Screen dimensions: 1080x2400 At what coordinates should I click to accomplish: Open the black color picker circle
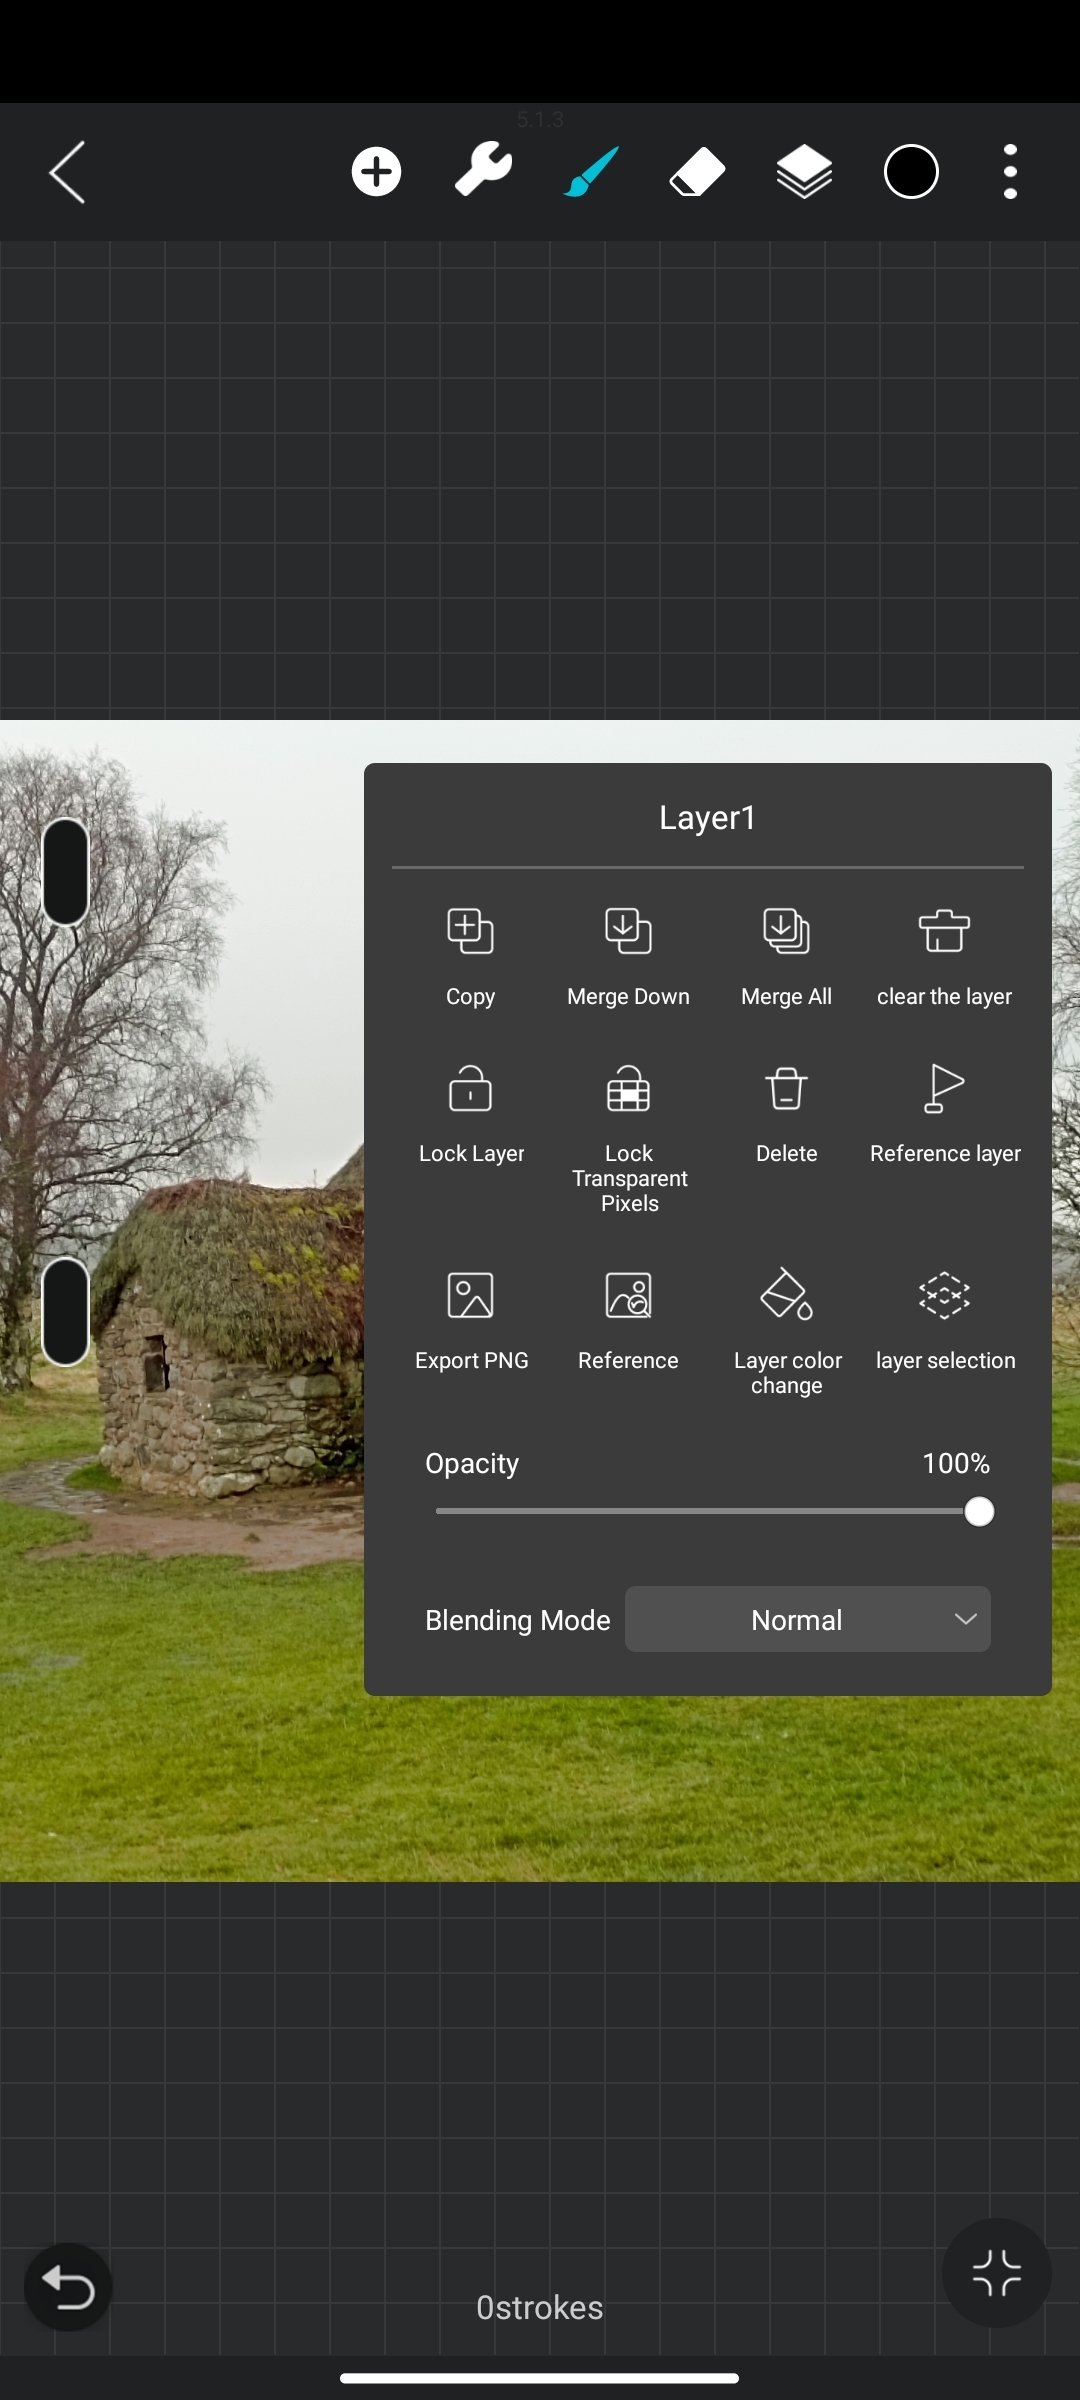point(911,172)
